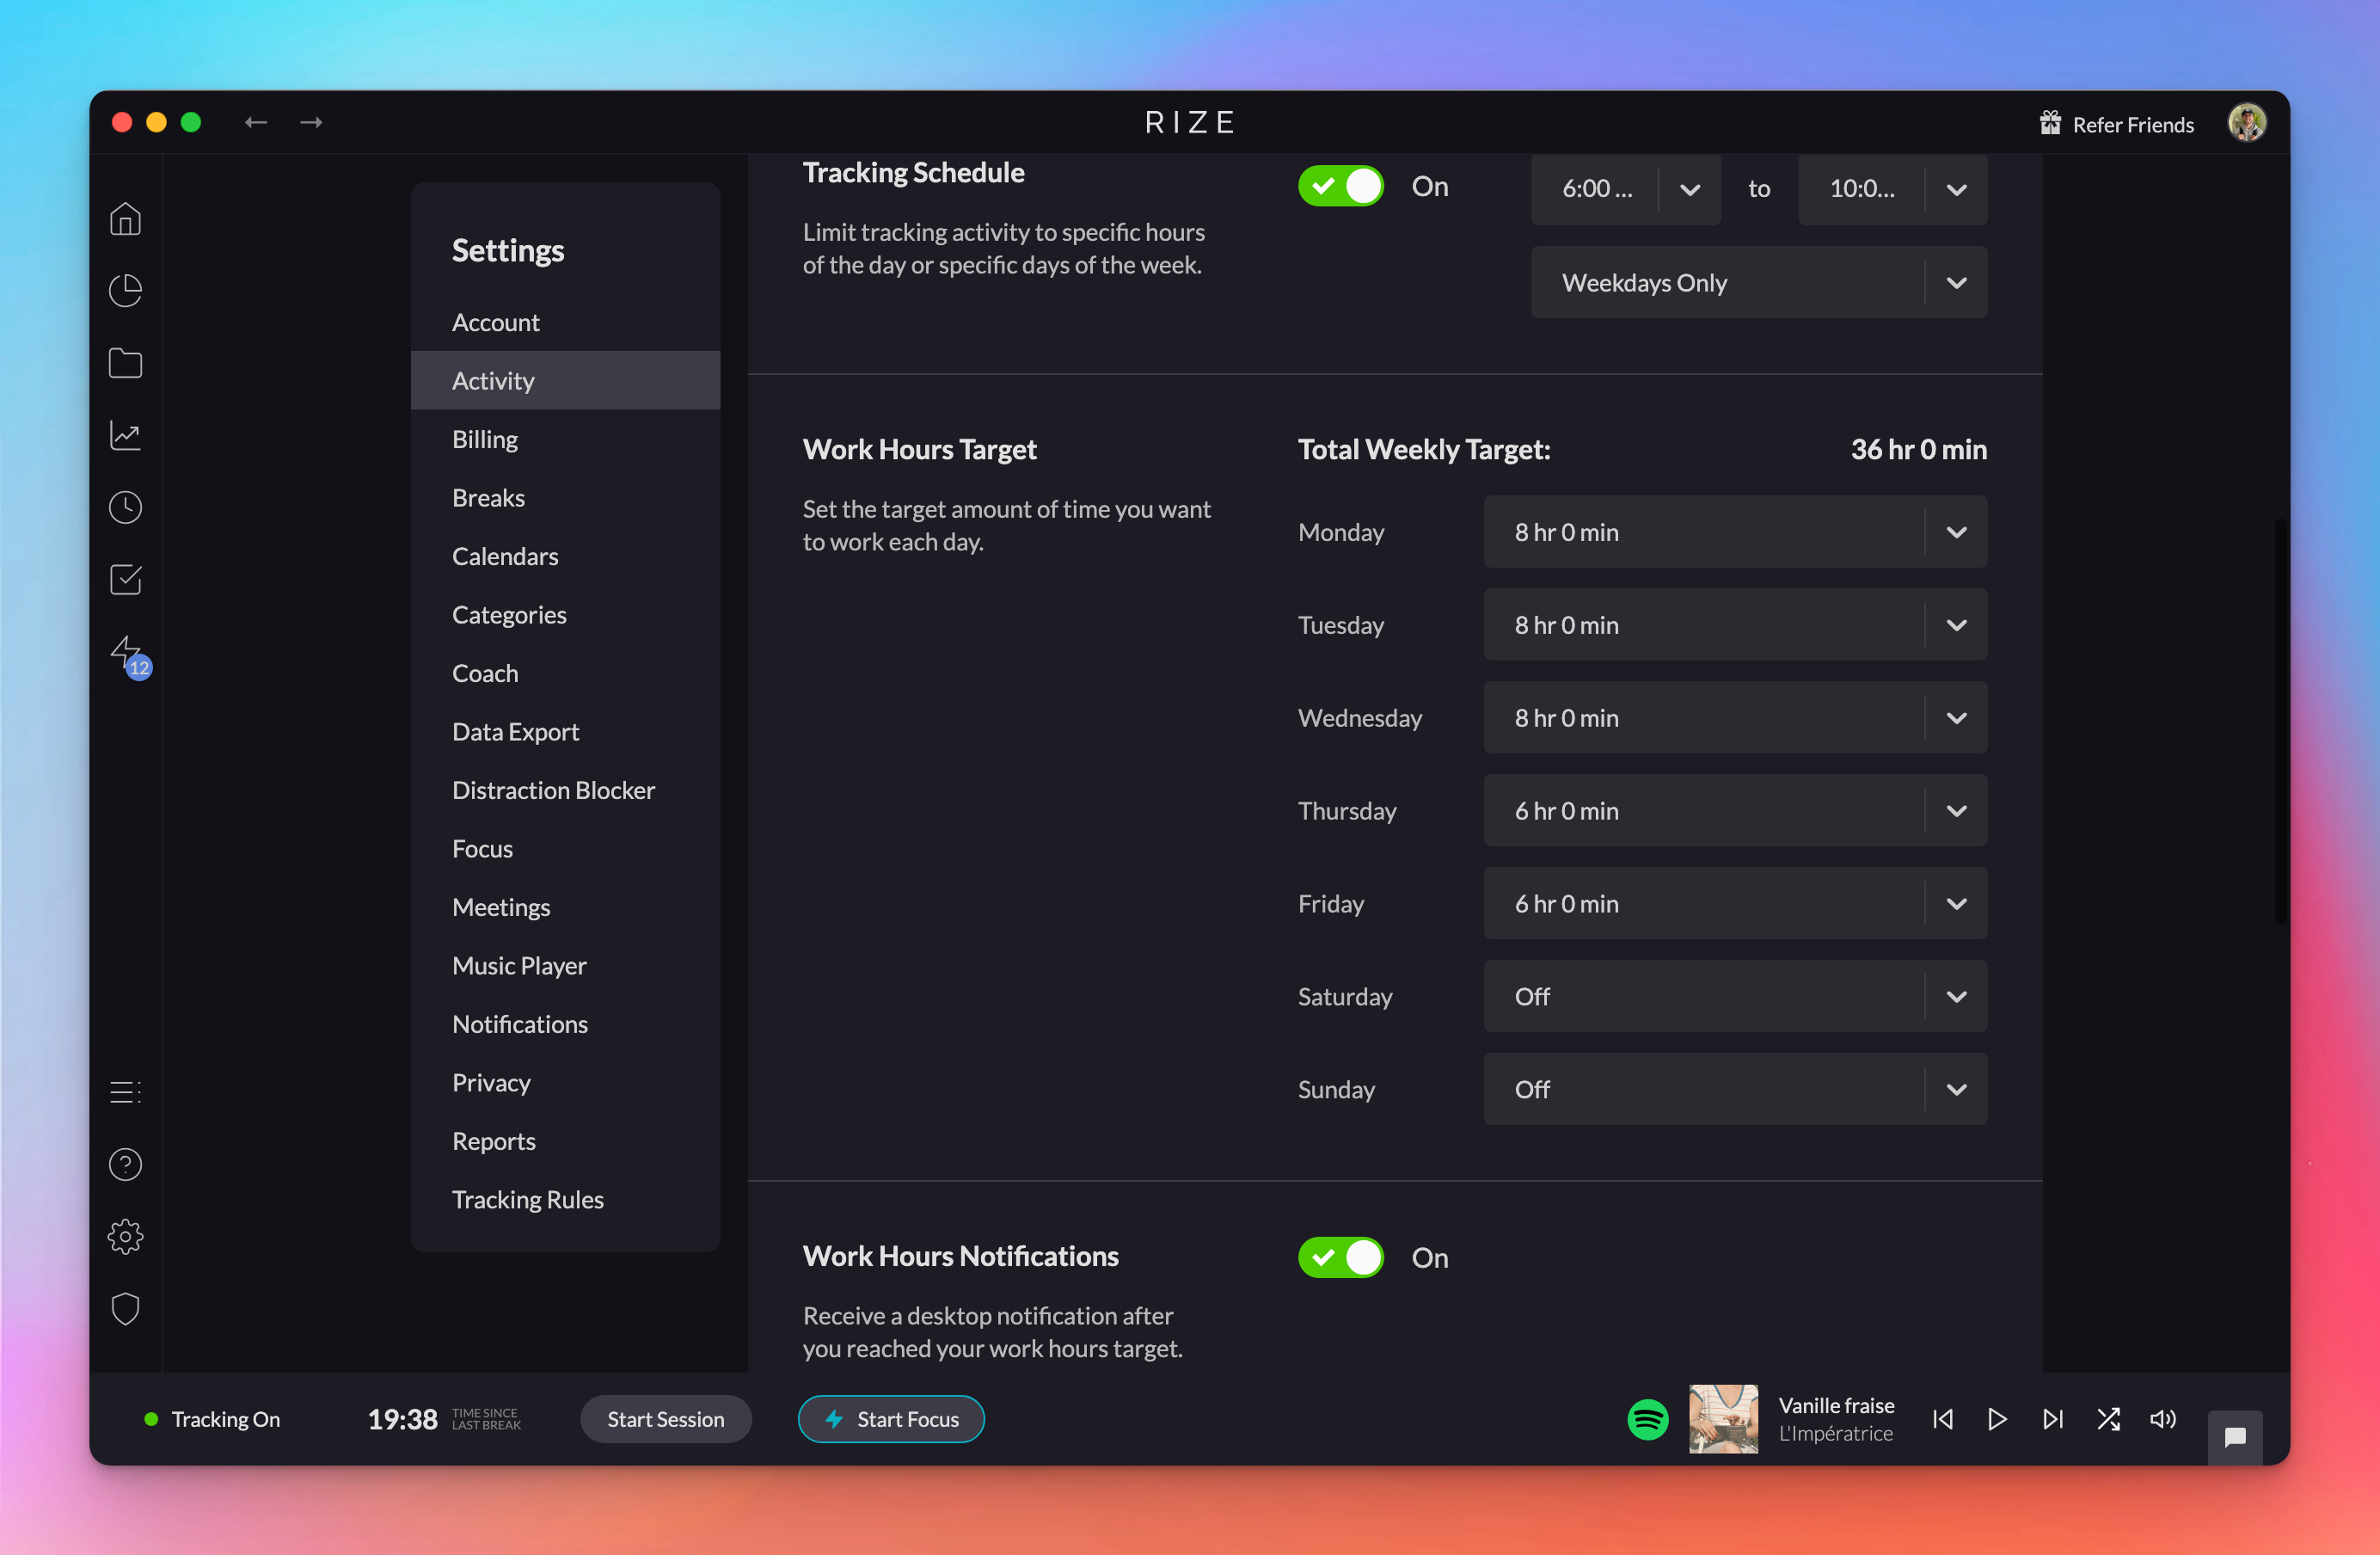Toggle shuffle playback

coord(2108,1419)
